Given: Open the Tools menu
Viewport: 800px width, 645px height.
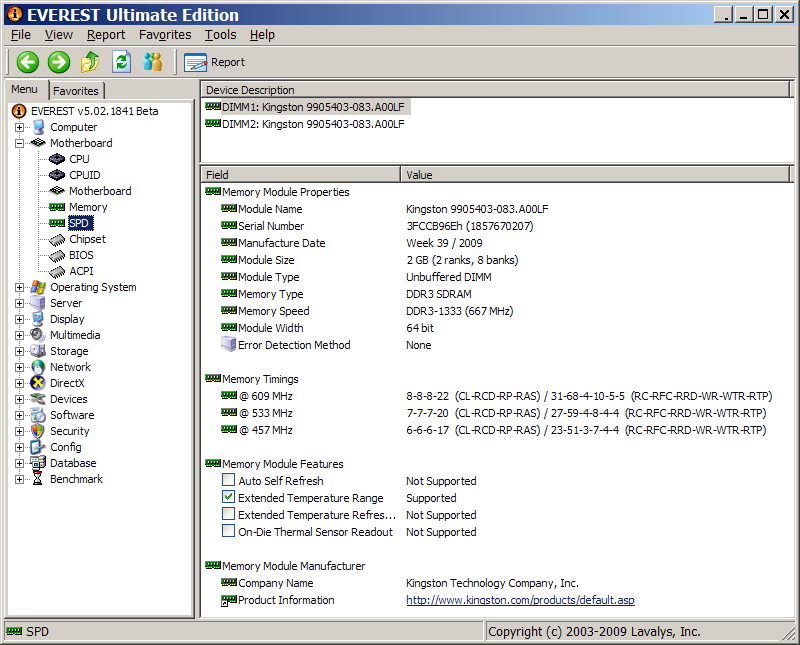Looking at the screenshot, I should pyautogui.click(x=220, y=35).
